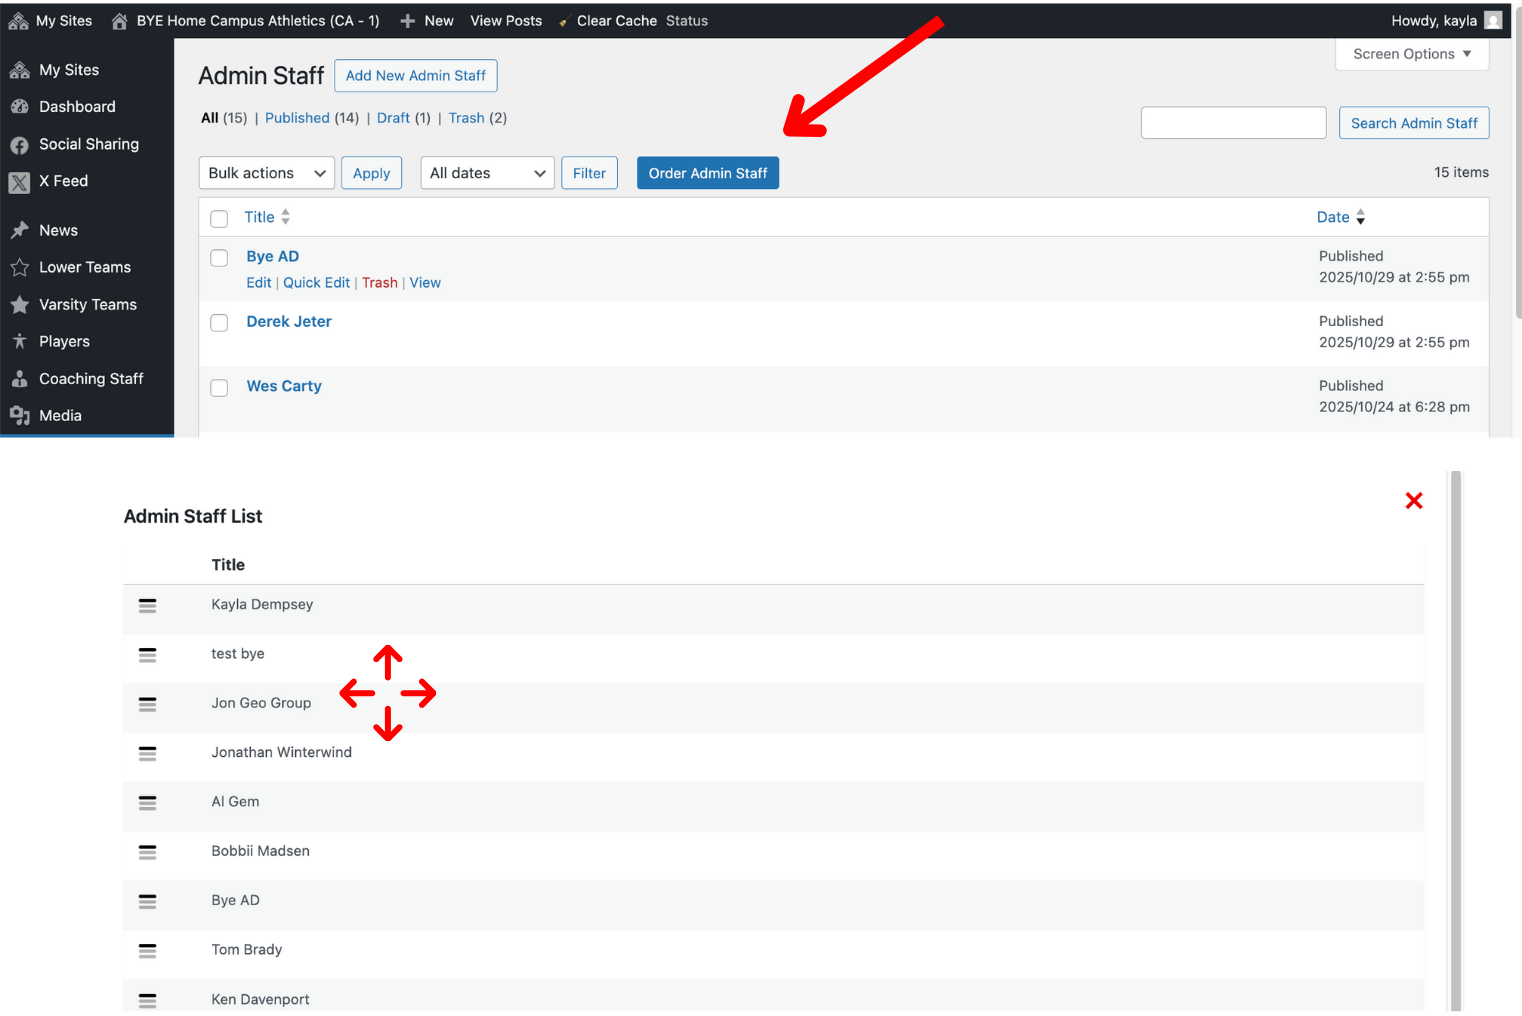
Task: Click the Order Admin Staff button
Action: [707, 172]
